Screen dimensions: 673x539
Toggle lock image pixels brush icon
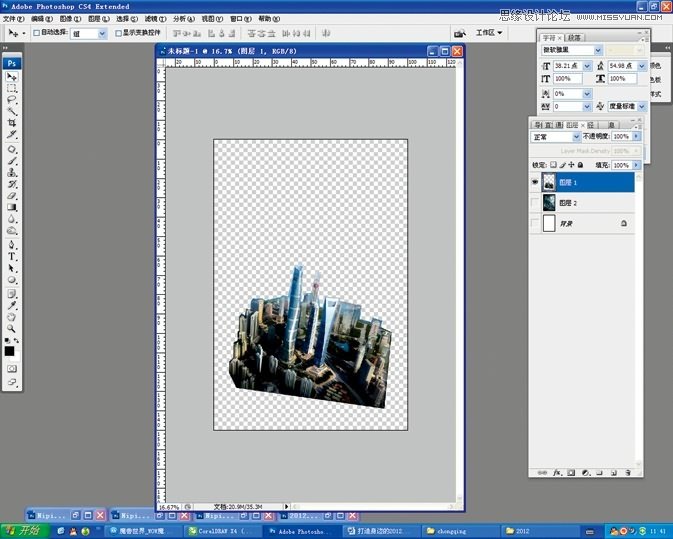point(563,165)
